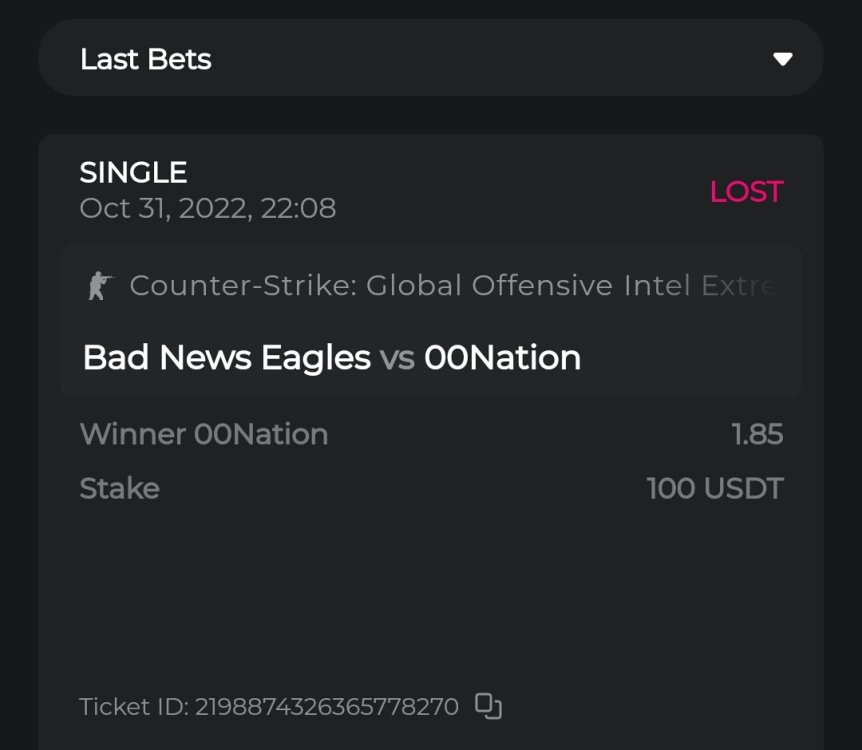Image resolution: width=862 pixels, height=750 pixels.
Task: Click the Oct 31, 2022 bet date
Action: click(x=207, y=208)
